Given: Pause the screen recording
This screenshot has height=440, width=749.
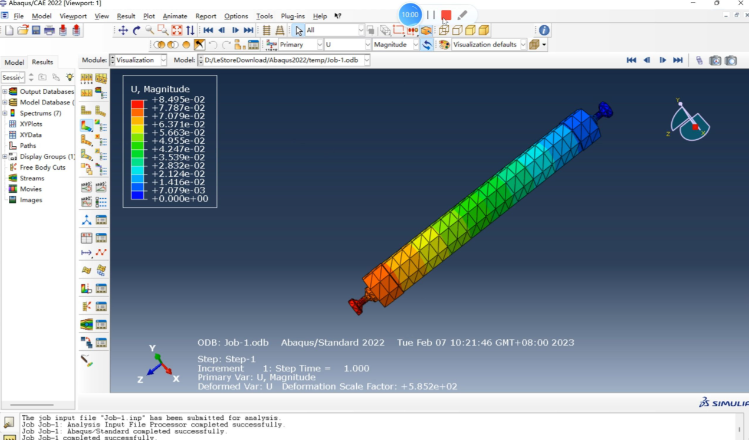Looking at the screenshot, I should [431, 15].
